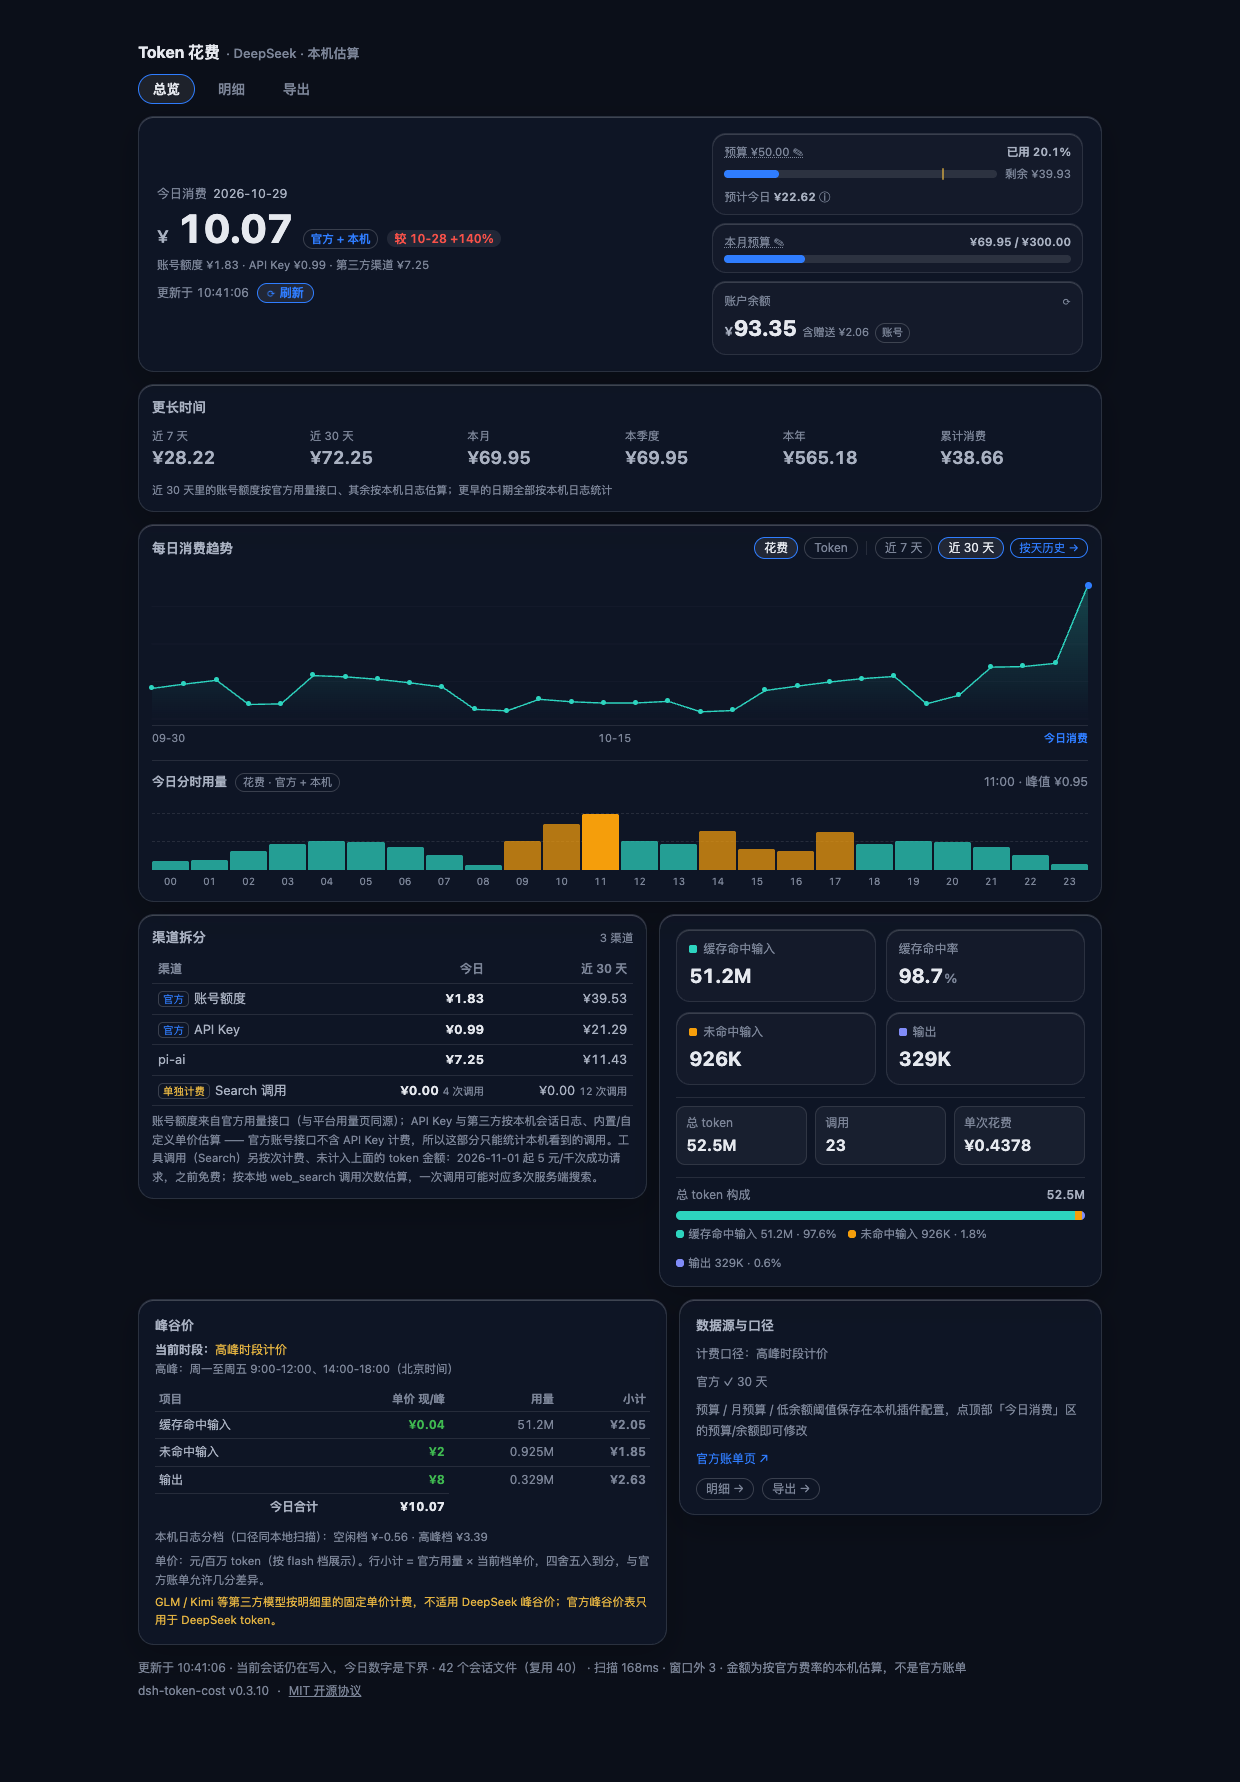Click the orange 未命中输入 926K · 1.8% legend
Screen dimensions: 1240x1782
(917, 1234)
